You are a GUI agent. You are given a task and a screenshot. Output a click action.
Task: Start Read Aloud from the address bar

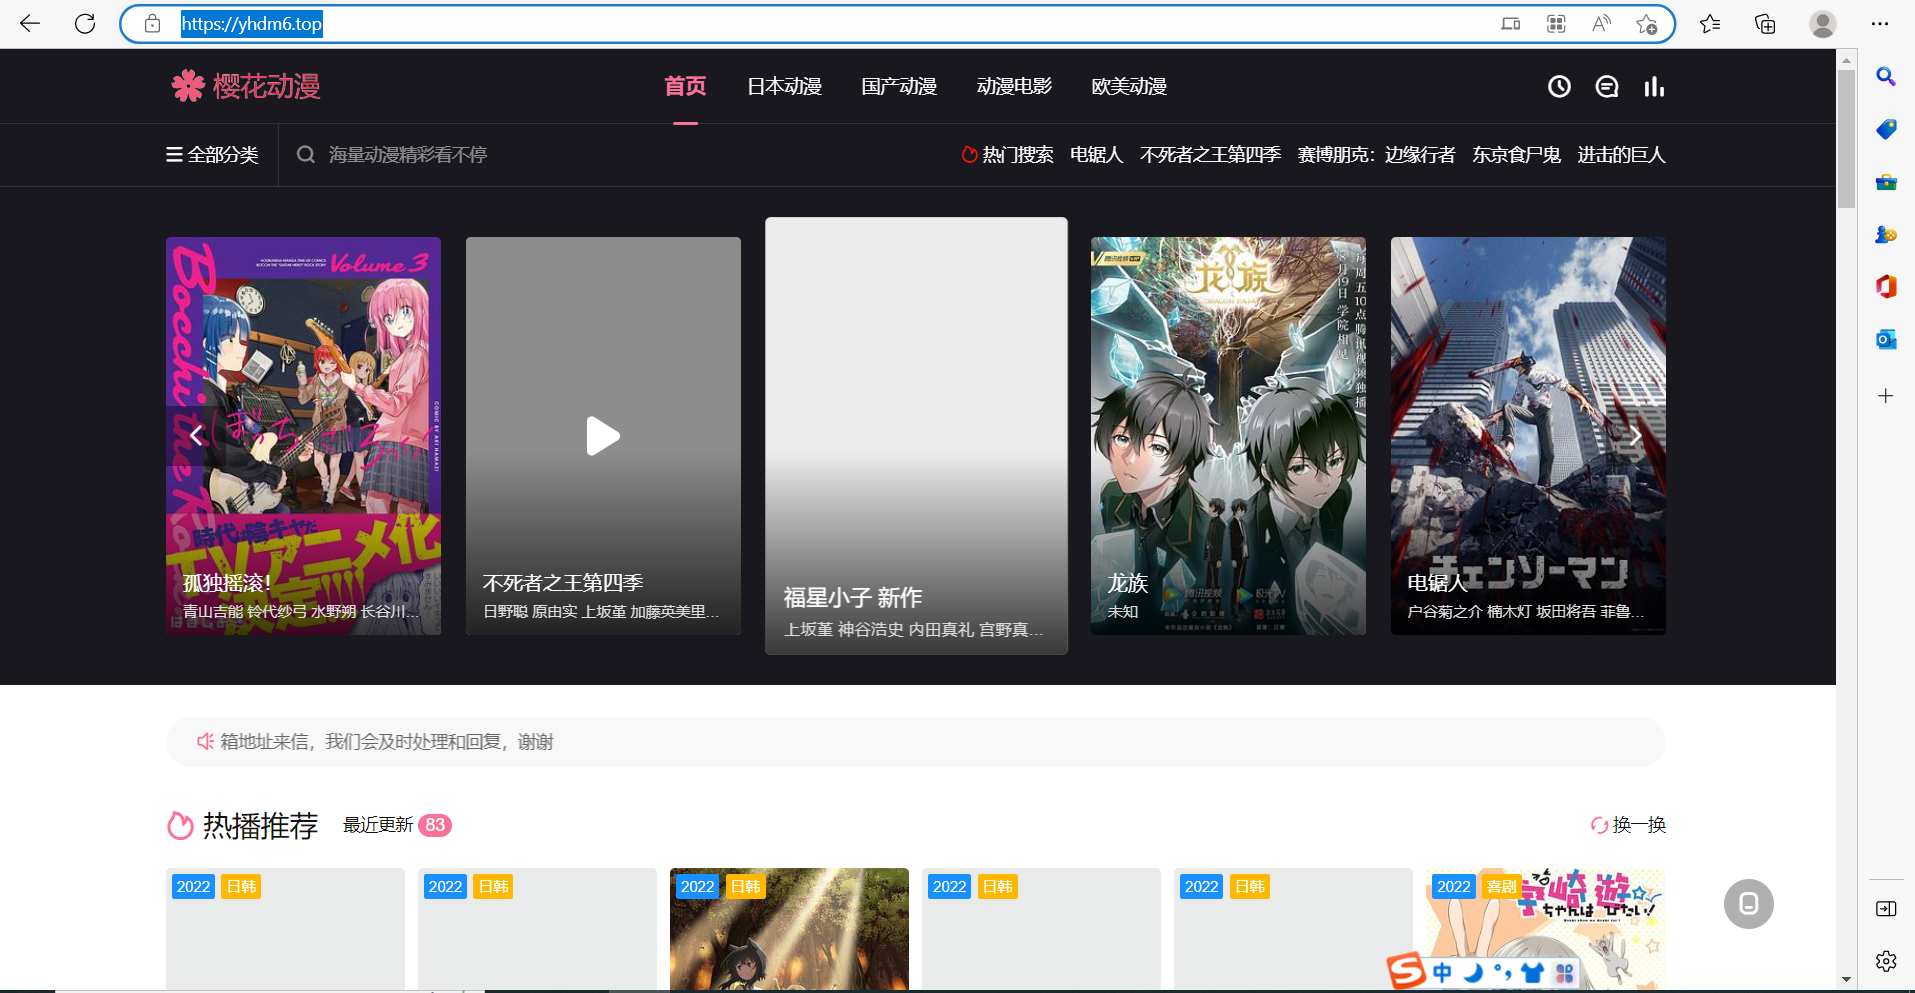click(x=1601, y=24)
